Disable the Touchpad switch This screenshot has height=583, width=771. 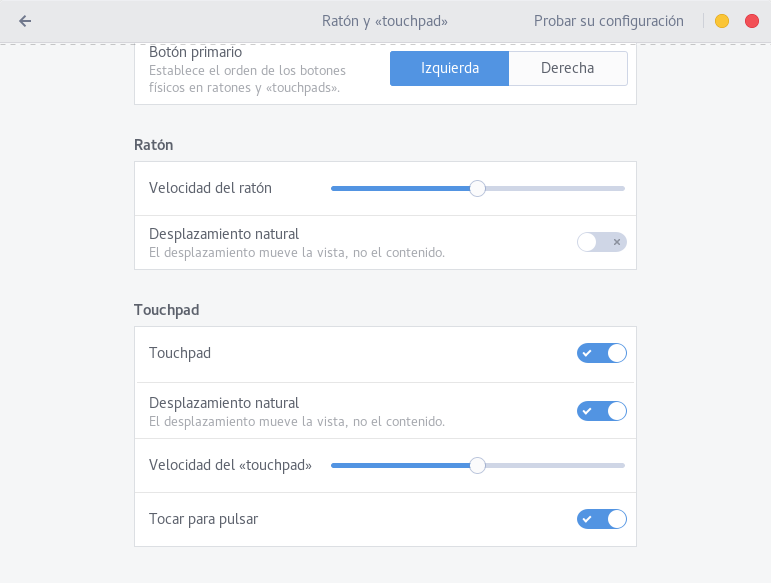point(601,353)
